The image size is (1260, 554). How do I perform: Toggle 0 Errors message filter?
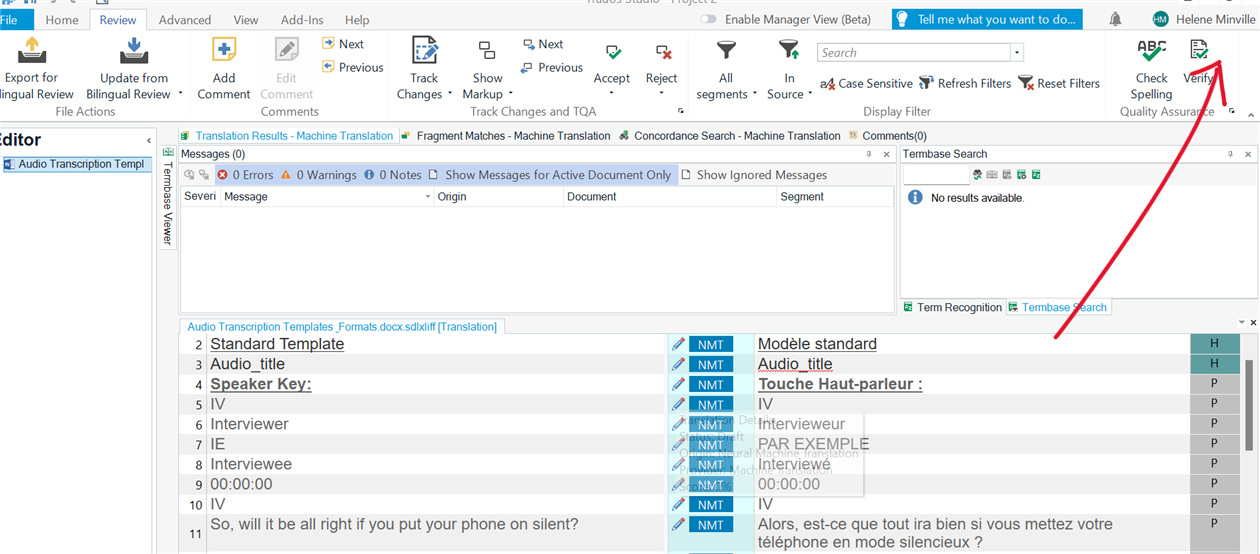click(x=245, y=175)
